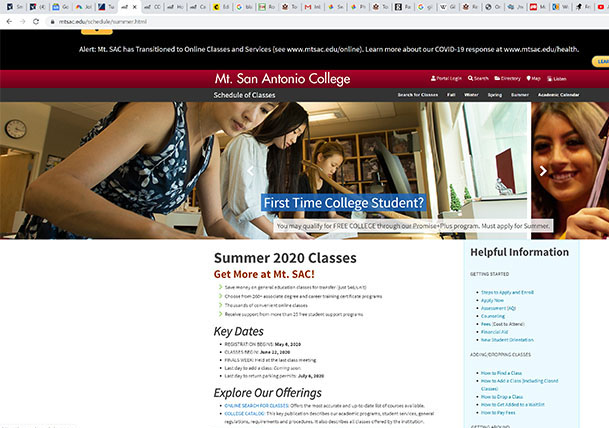Open the Fall schedule menu item

pos(451,95)
